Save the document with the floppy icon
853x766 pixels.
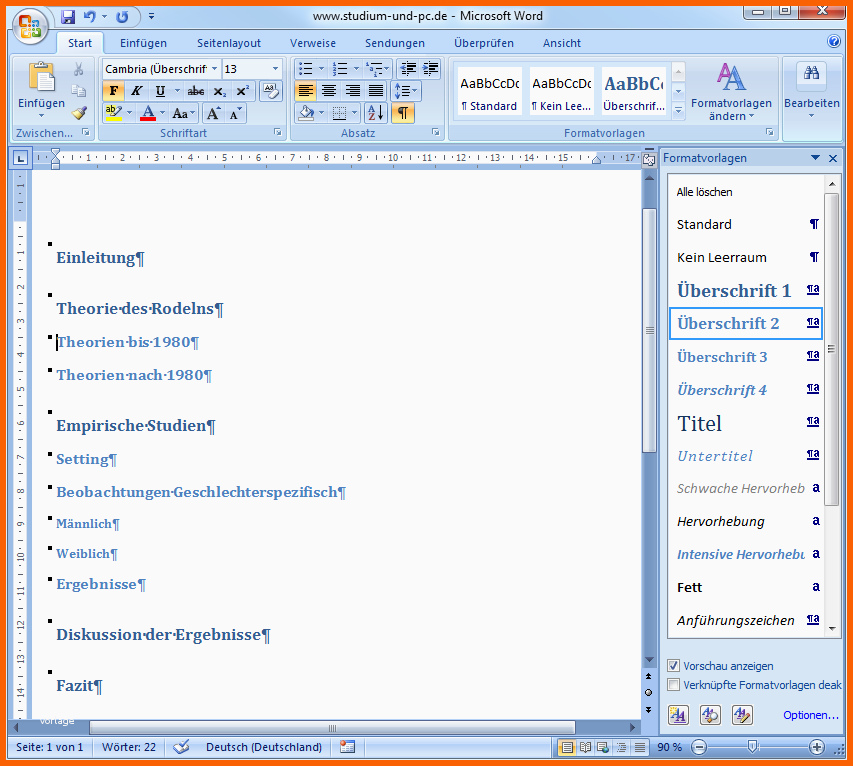[x=68, y=17]
